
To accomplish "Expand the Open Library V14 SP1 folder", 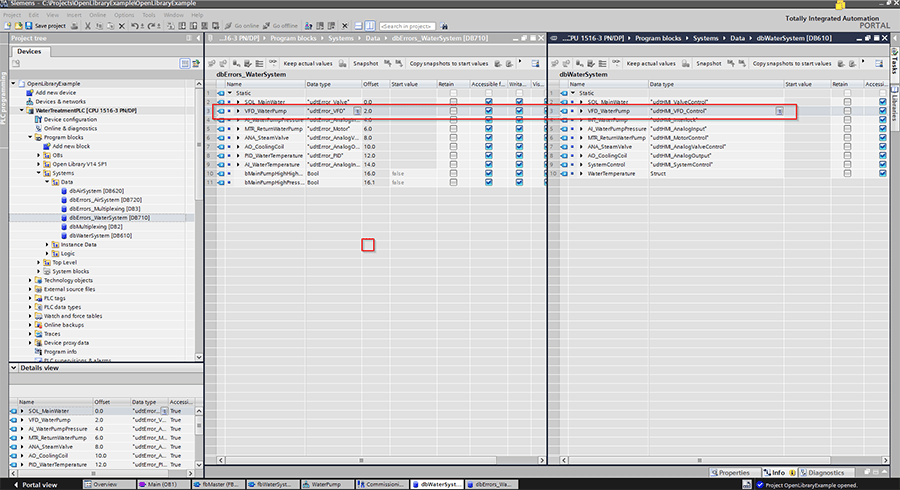I will pyautogui.click(x=39, y=164).
